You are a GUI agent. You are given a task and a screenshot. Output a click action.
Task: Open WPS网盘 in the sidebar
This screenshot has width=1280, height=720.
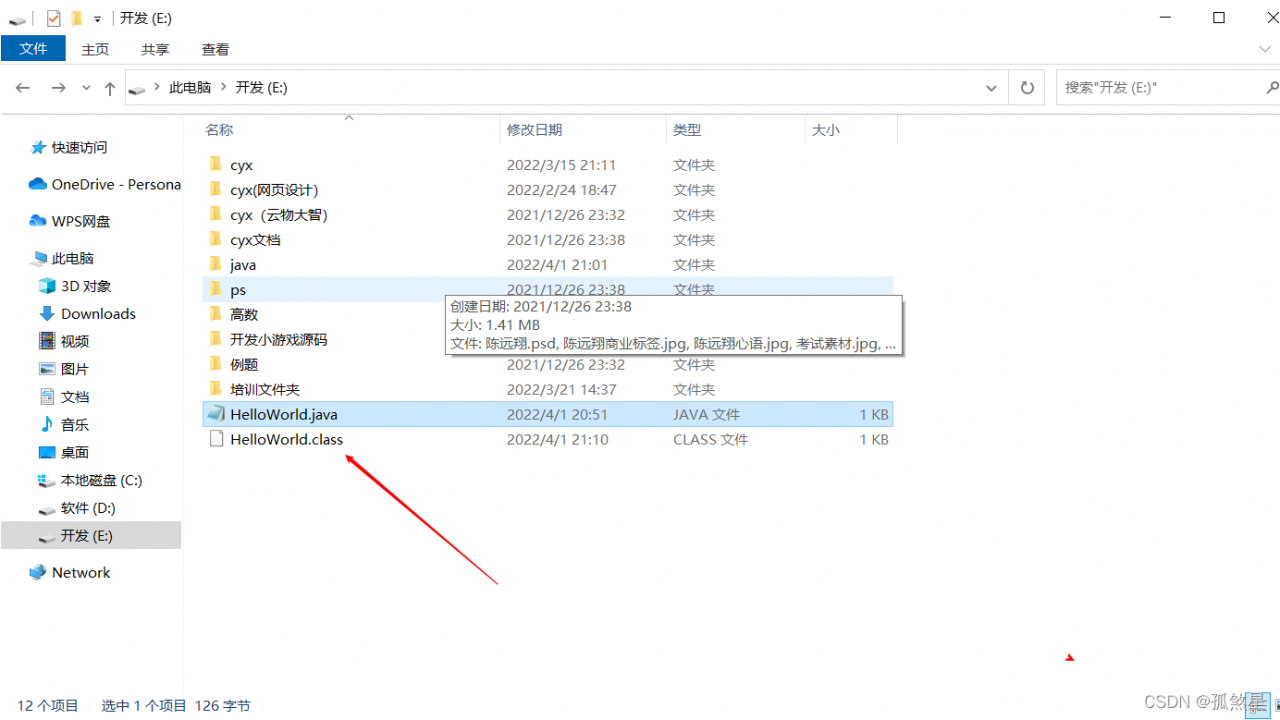pyautogui.click(x=81, y=221)
